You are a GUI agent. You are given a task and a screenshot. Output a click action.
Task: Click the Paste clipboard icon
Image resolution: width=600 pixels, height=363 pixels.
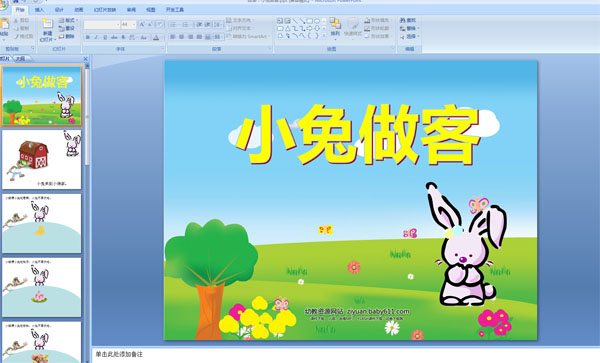[x=4, y=24]
